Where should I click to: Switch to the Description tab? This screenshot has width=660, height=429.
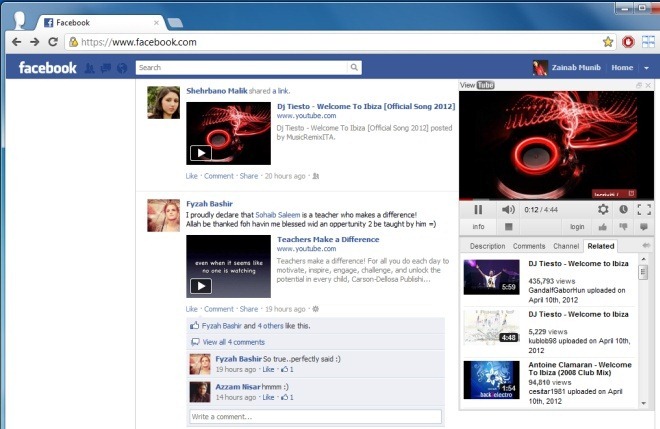[487, 246]
